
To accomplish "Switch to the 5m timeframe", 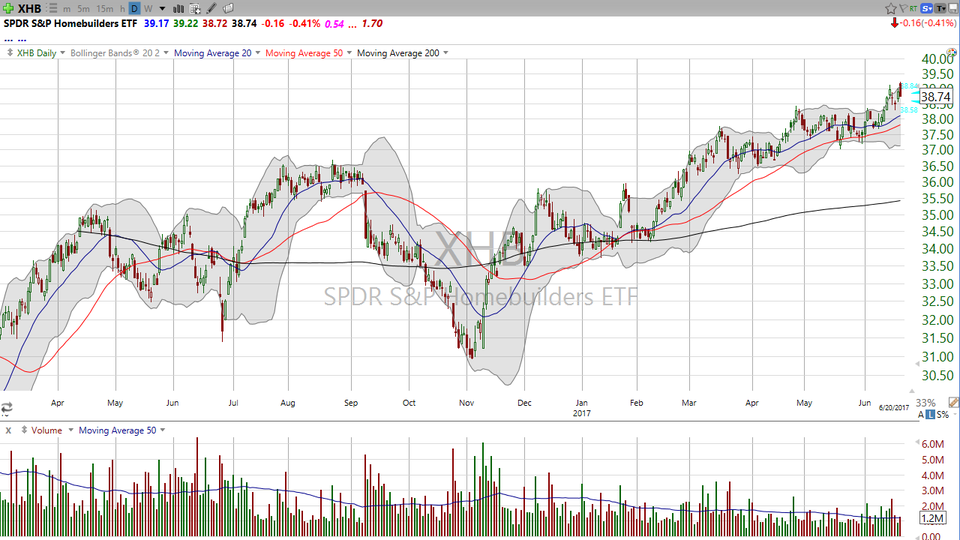I will [84, 9].
